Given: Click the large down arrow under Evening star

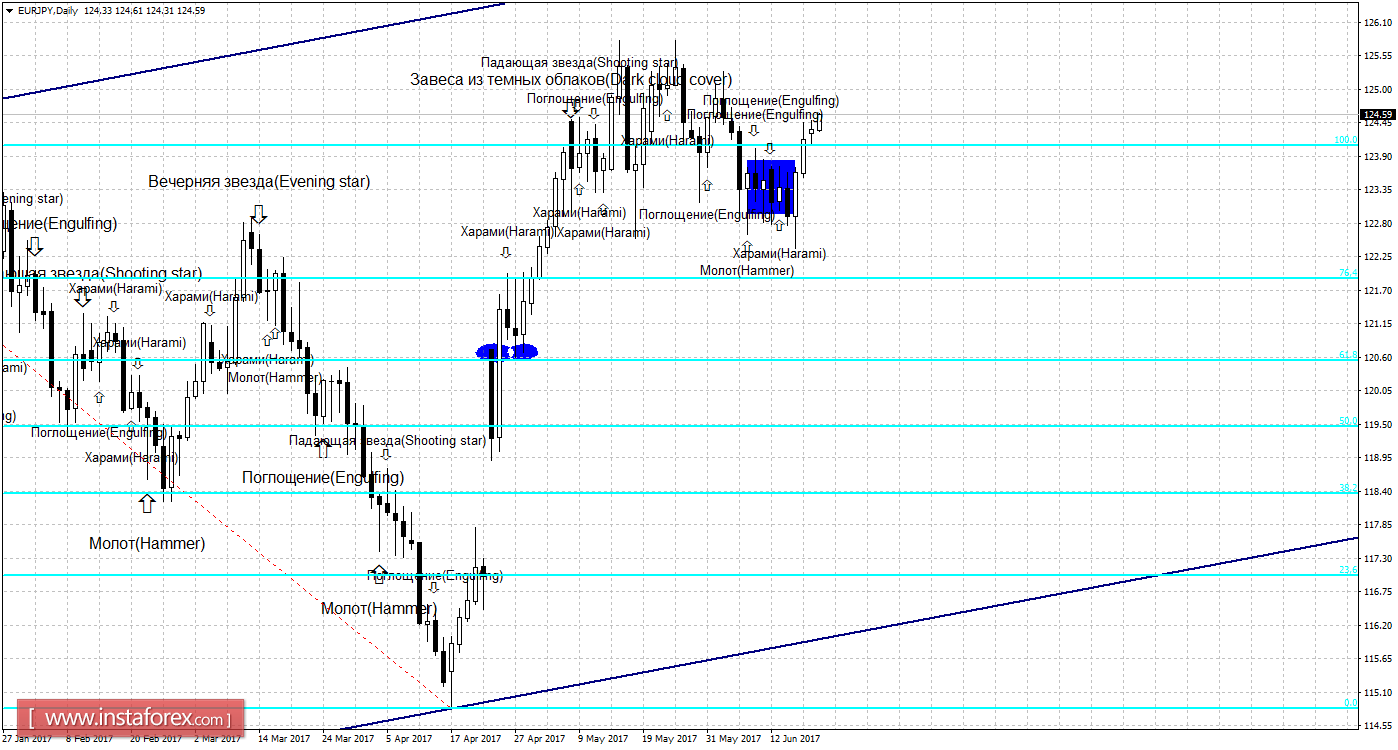Looking at the screenshot, I should [258, 214].
